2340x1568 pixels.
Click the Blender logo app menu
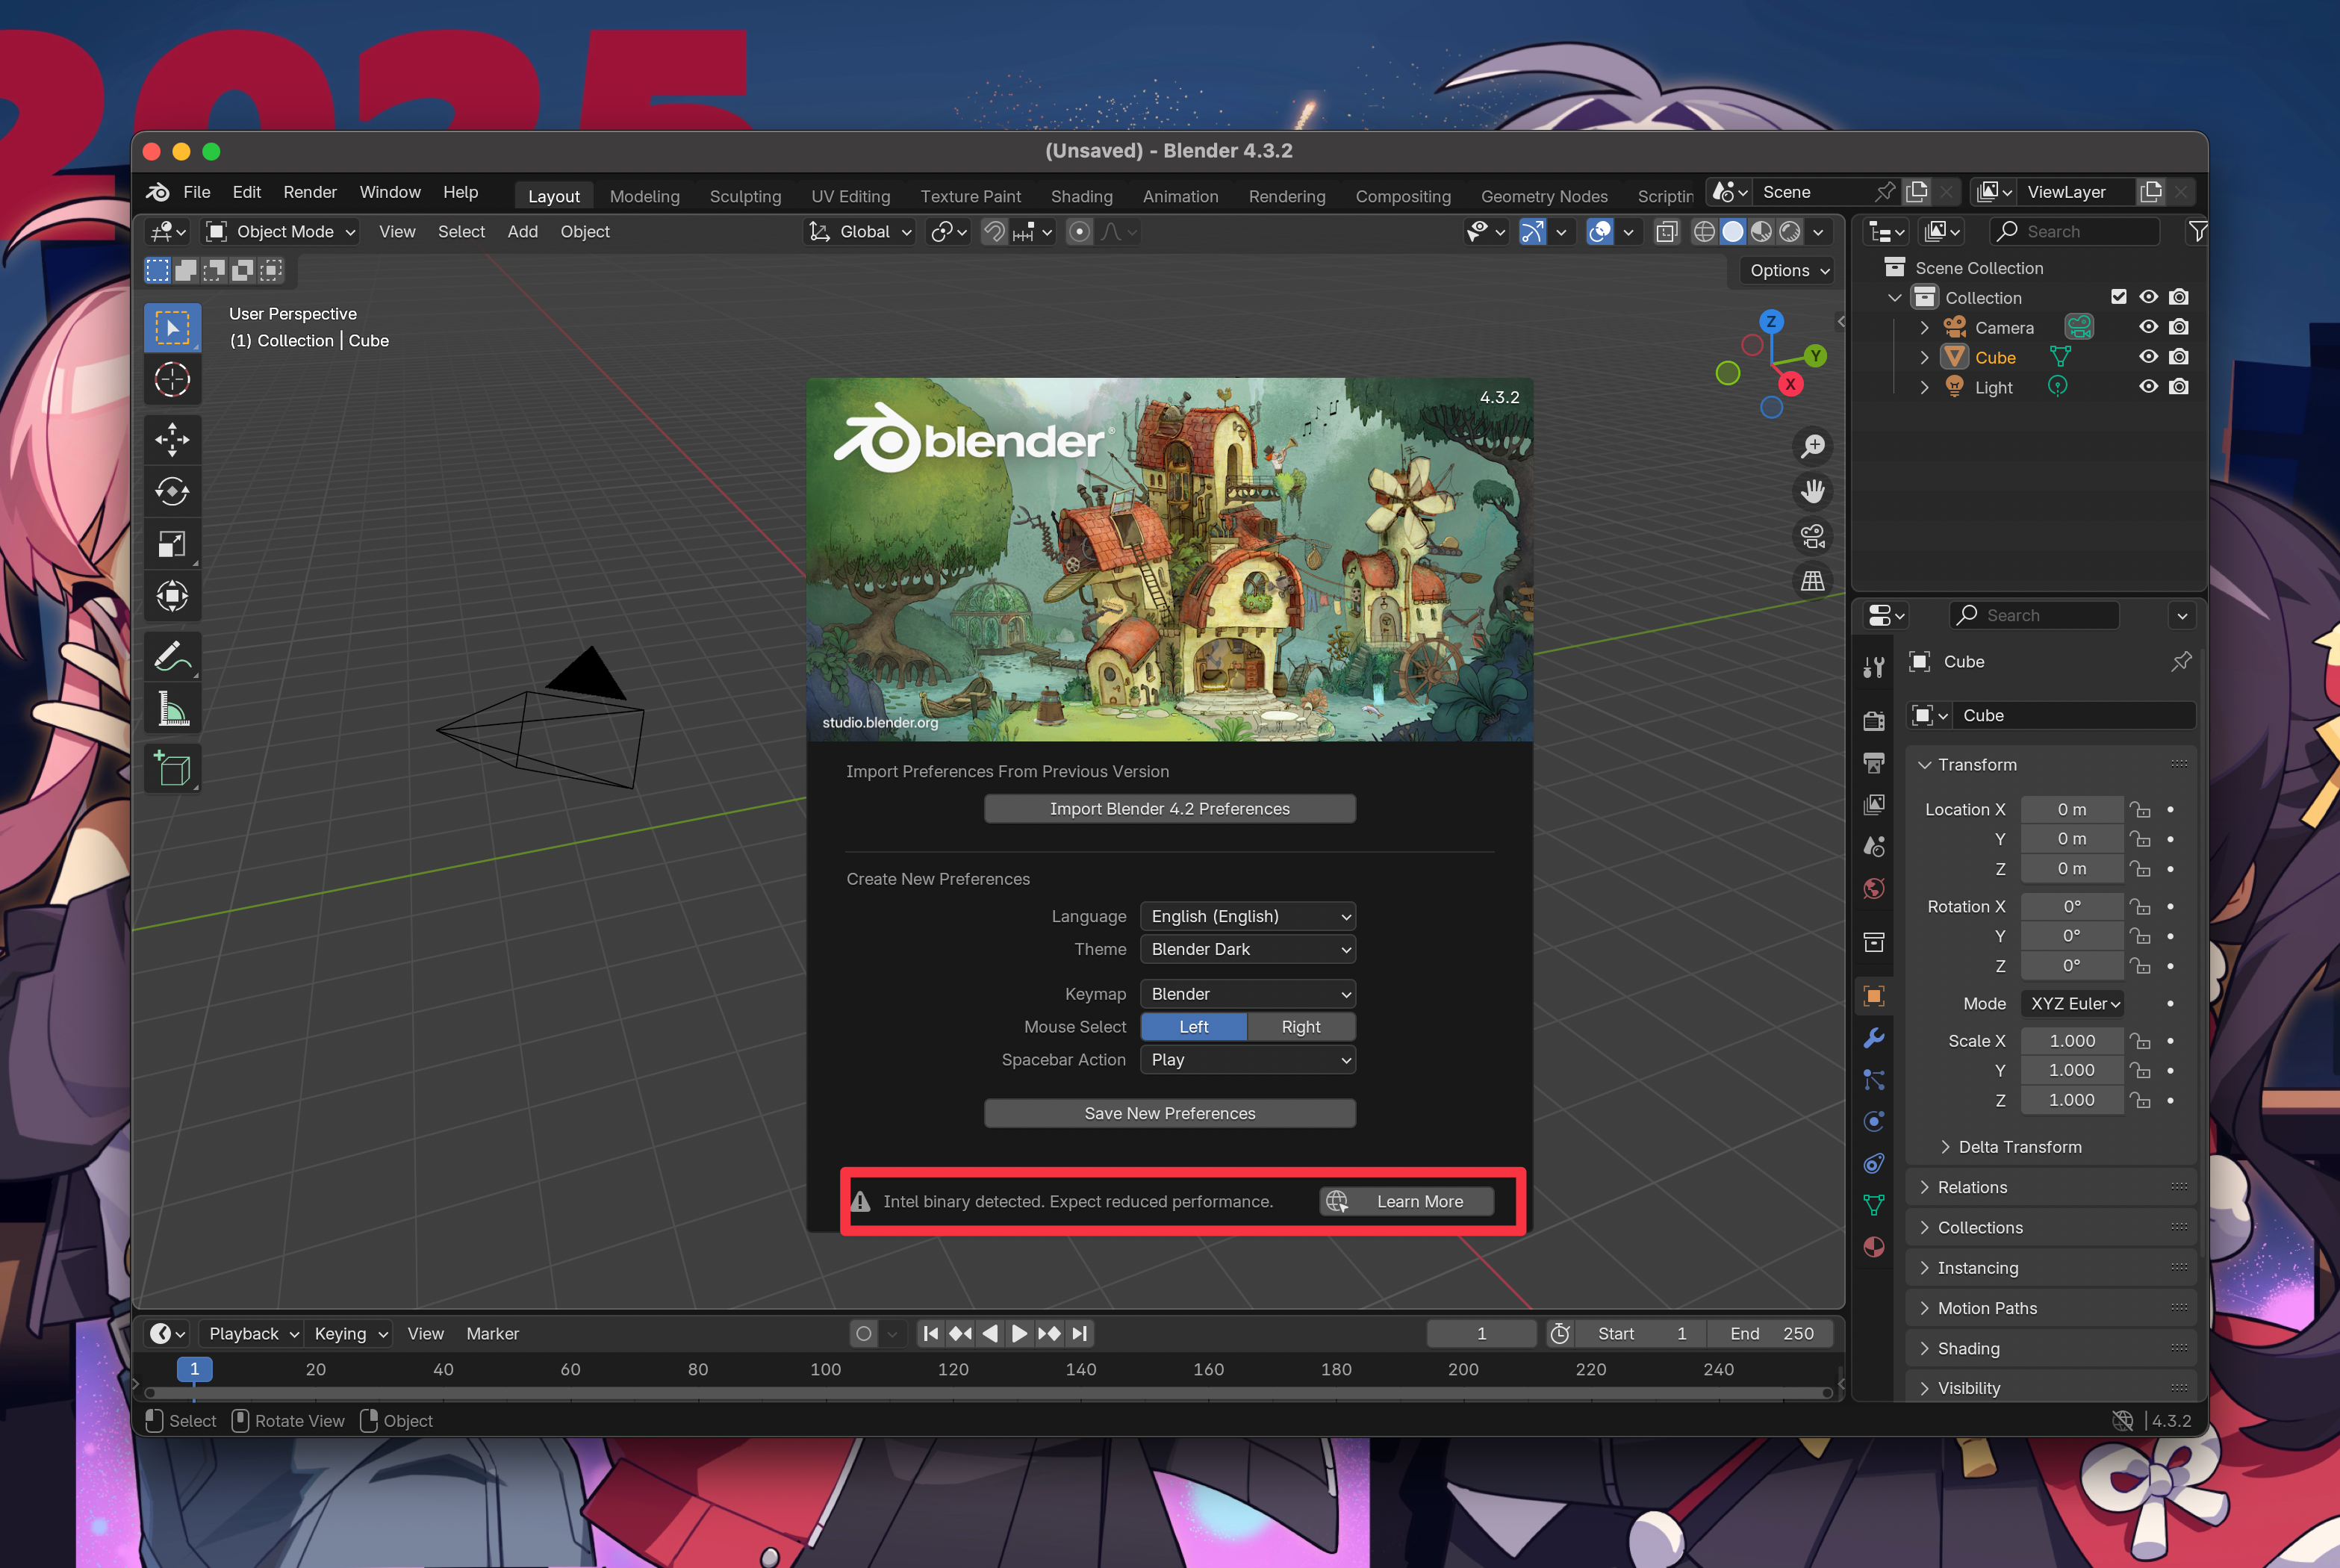pos(158,192)
